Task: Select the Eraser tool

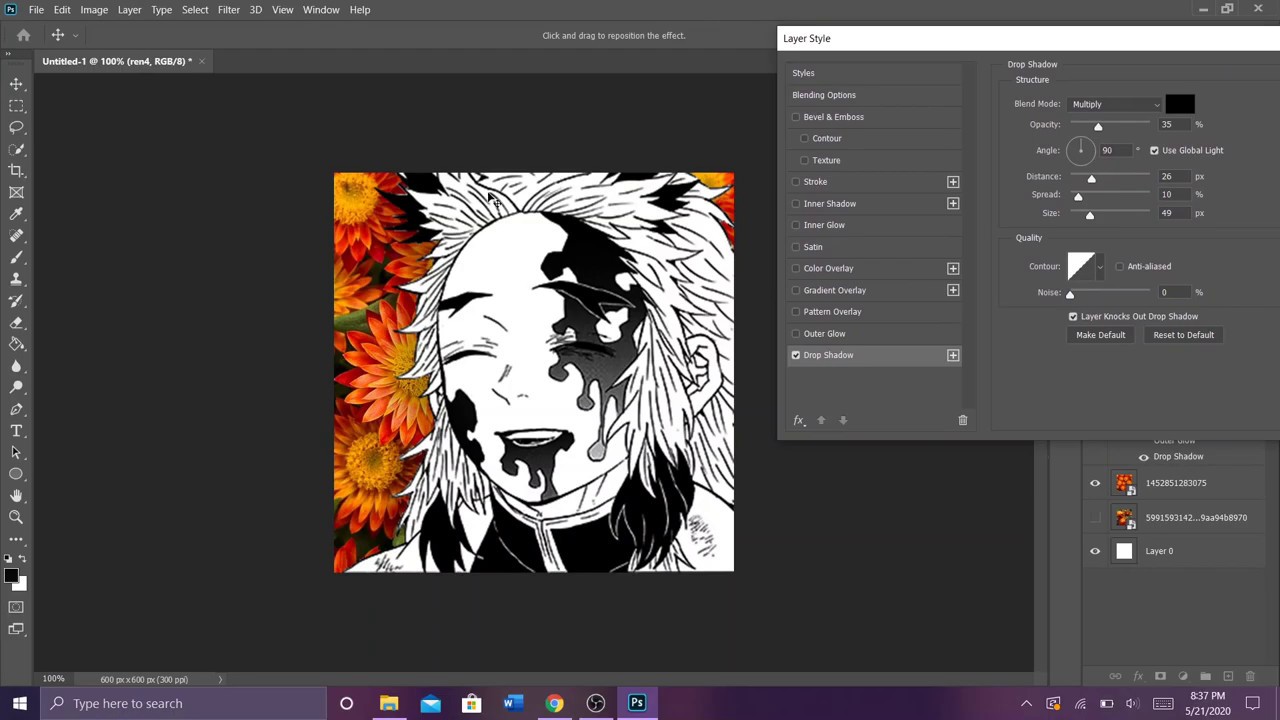Action: pyautogui.click(x=16, y=322)
